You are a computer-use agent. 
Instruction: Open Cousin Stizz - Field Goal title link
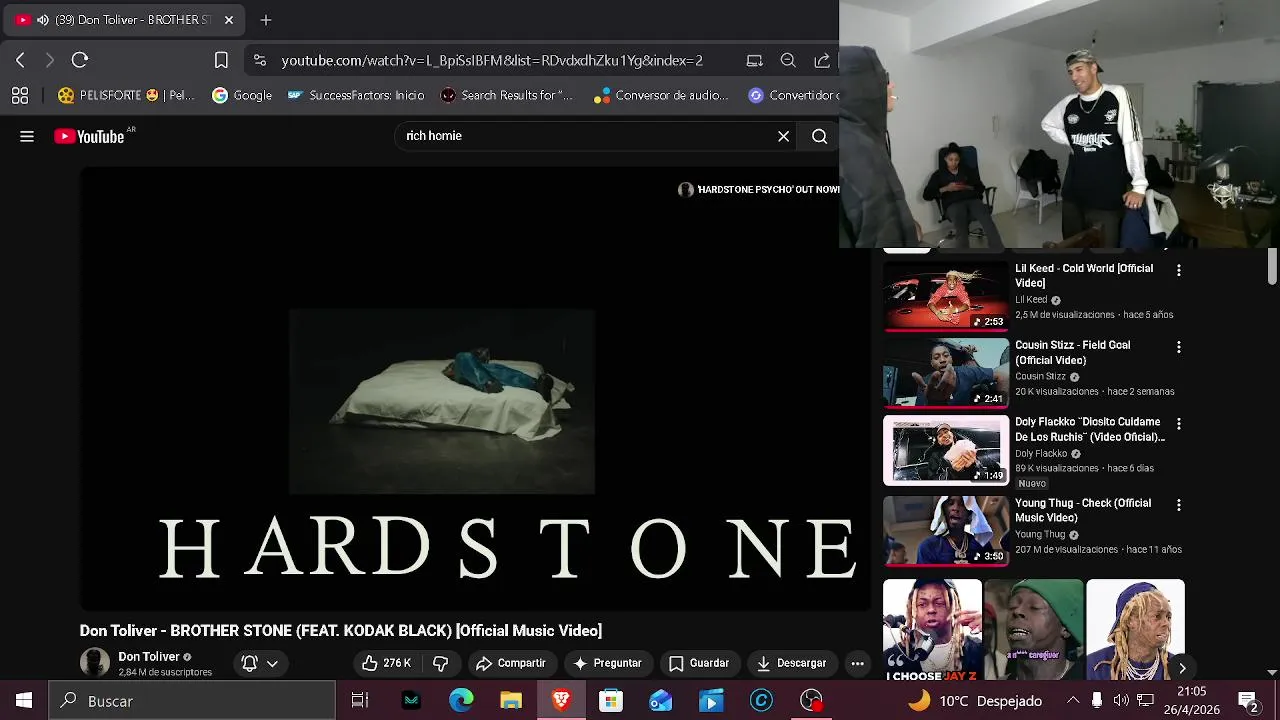click(x=1072, y=353)
